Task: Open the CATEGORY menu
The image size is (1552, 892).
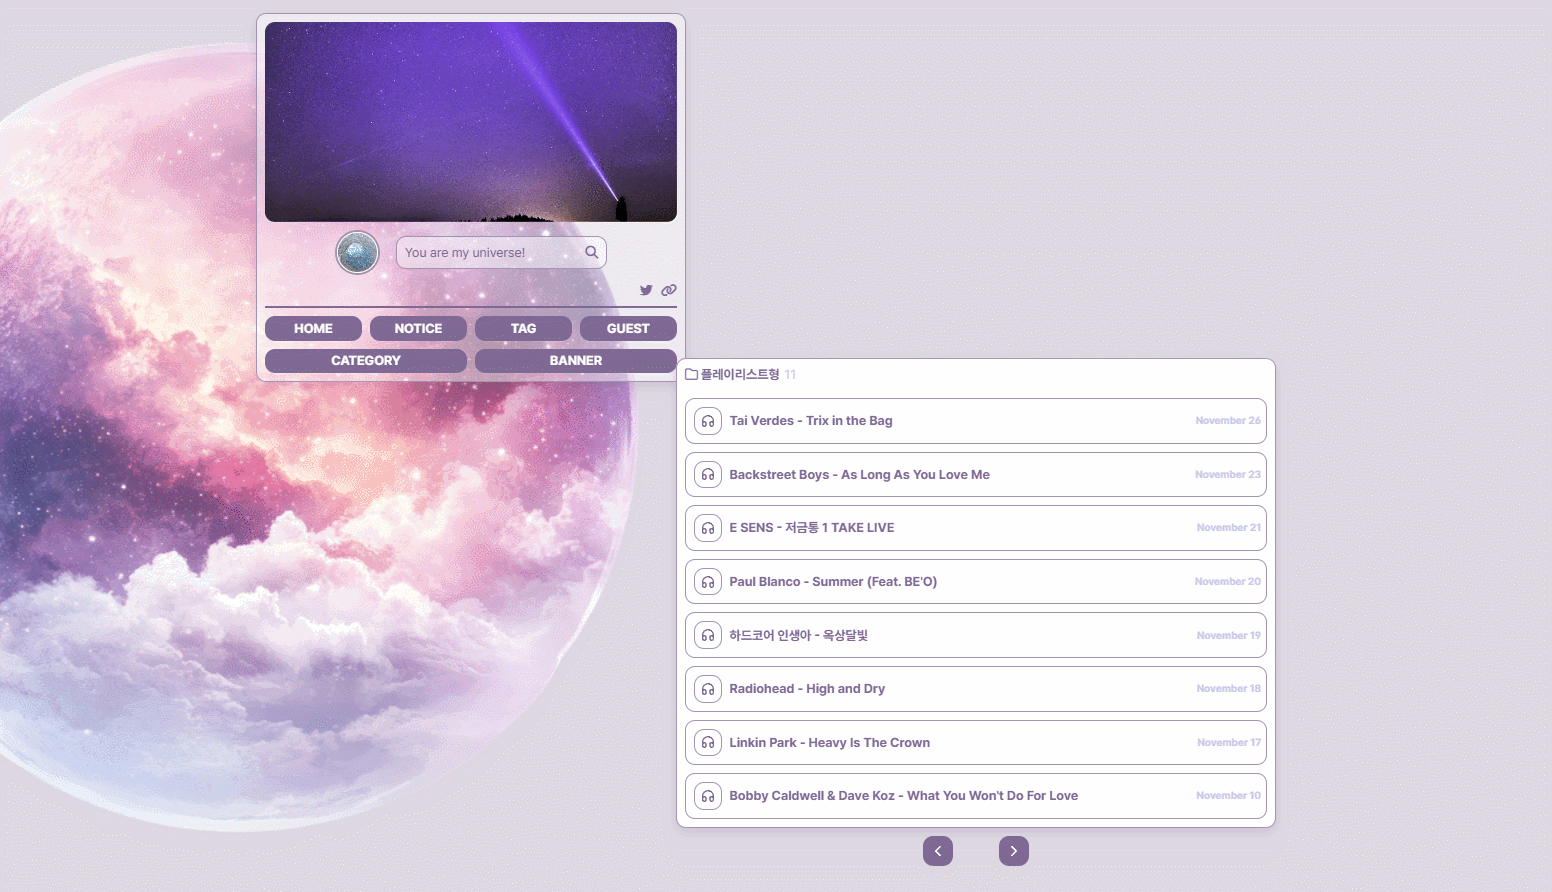Action: coord(366,360)
